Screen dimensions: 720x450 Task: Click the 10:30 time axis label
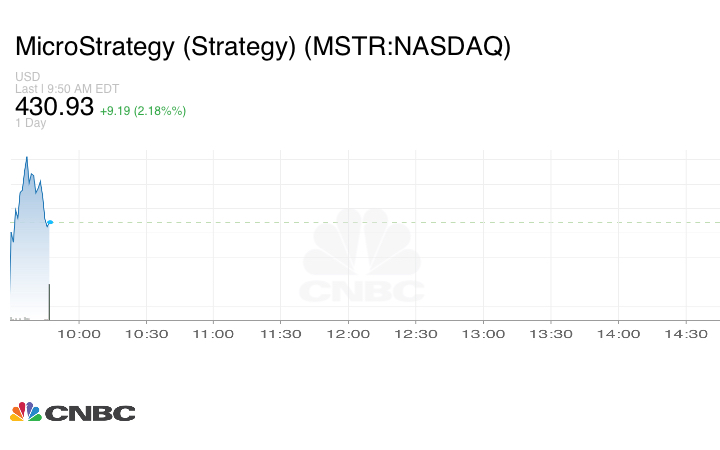point(146,334)
